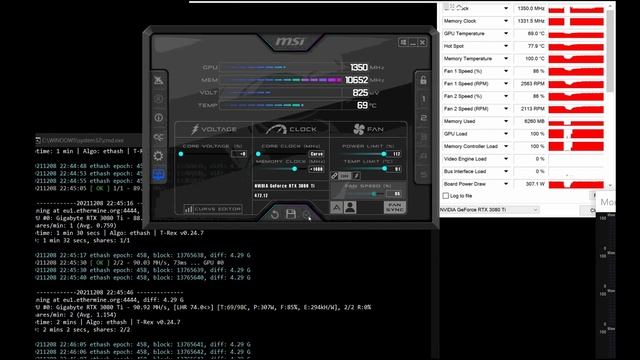640x360 pixels.
Task: Click the power limit slider handle
Action: pos(384,154)
